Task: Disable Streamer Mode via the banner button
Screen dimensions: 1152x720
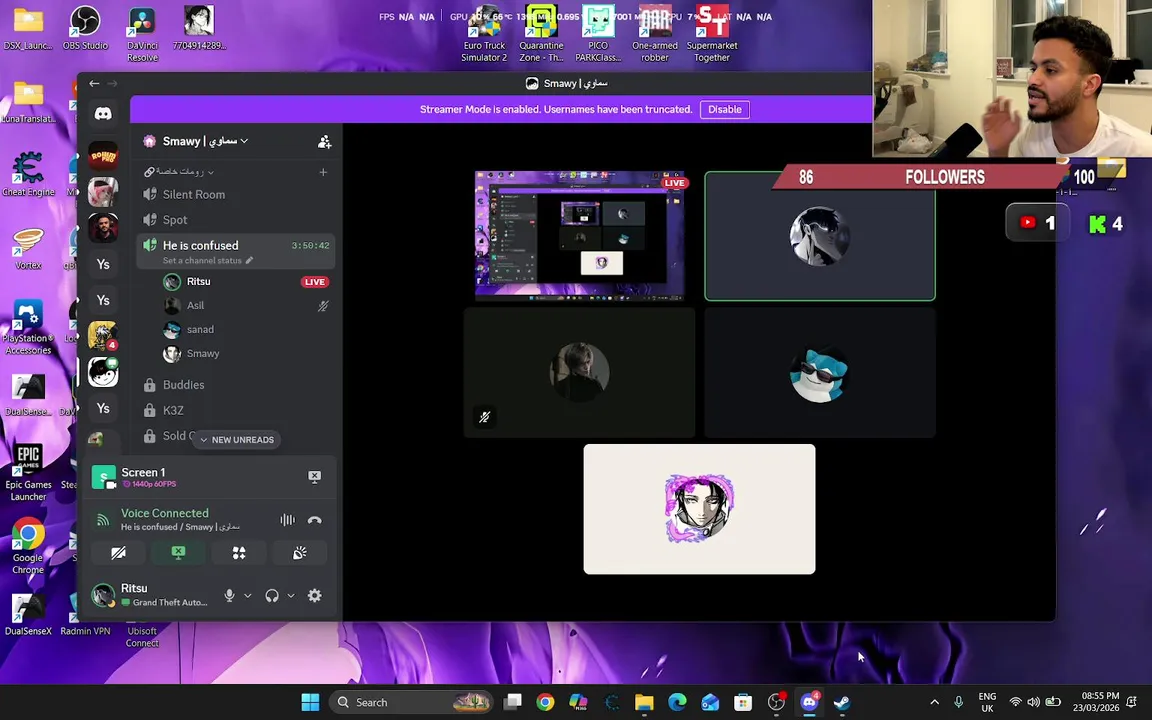Action: pos(724,109)
